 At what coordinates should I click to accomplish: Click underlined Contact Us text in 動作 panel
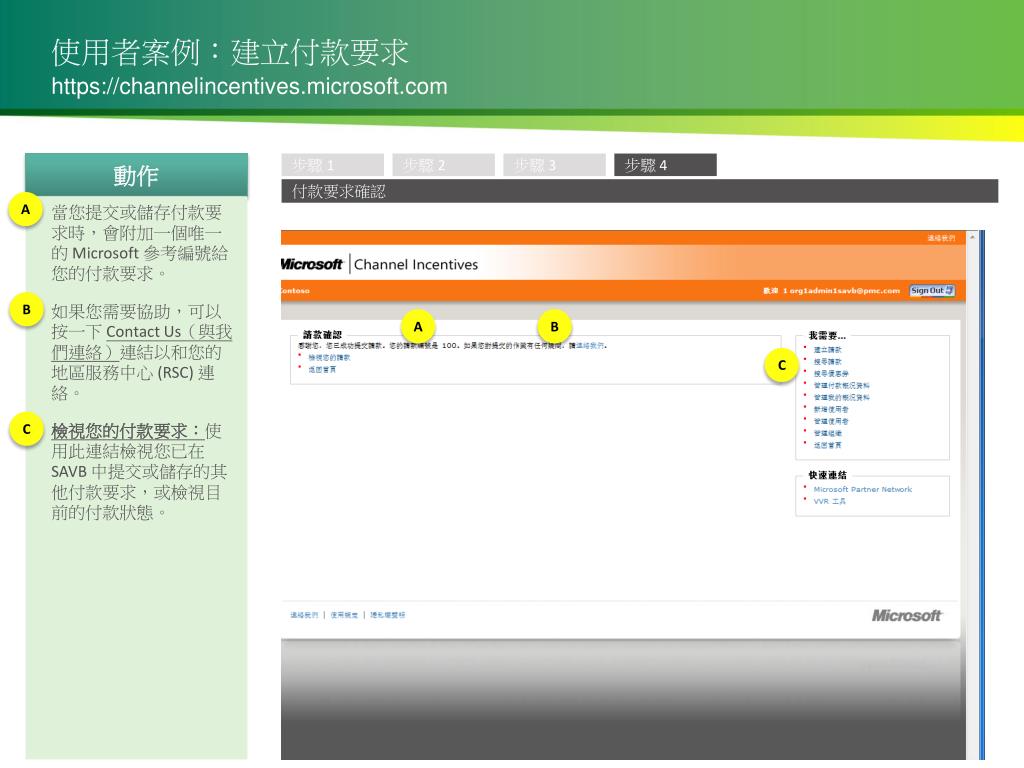point(144,332)
